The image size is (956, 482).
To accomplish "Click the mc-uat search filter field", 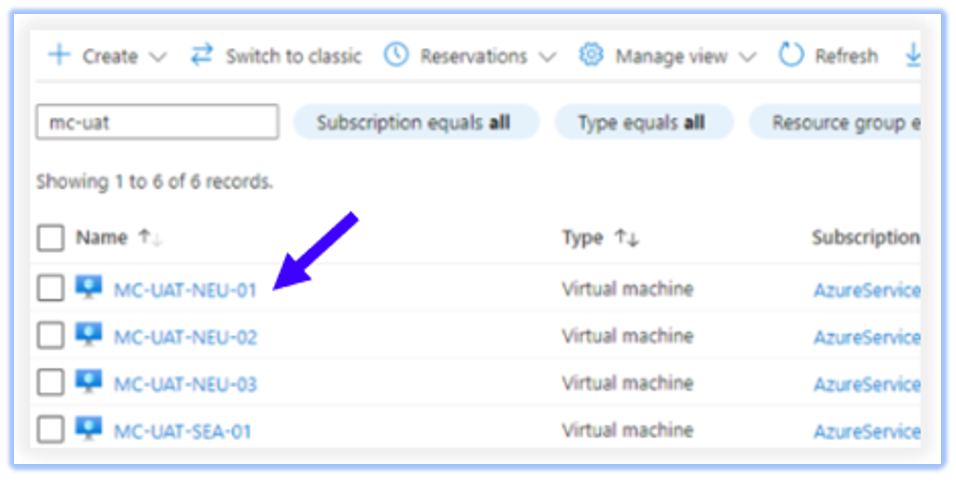I will (157, 122).
